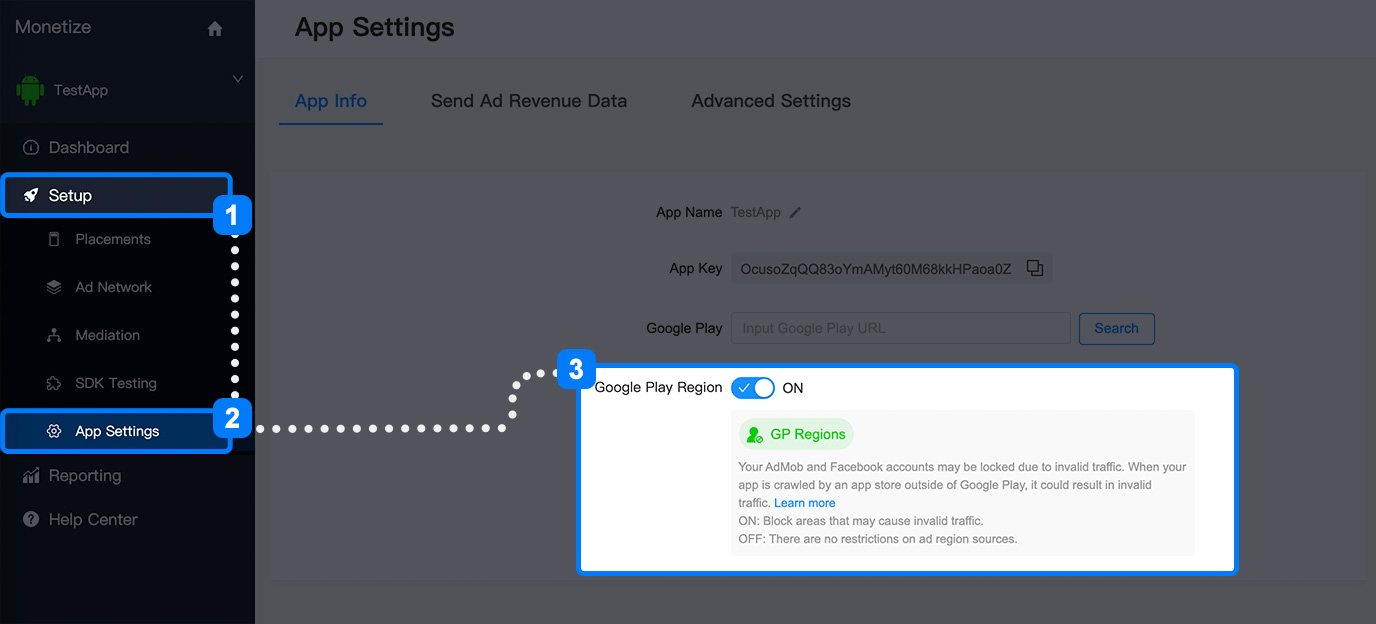Click the Google Play URL input field
The width and height of the screenshot is (1376, 624).
(x=901, y=328)
